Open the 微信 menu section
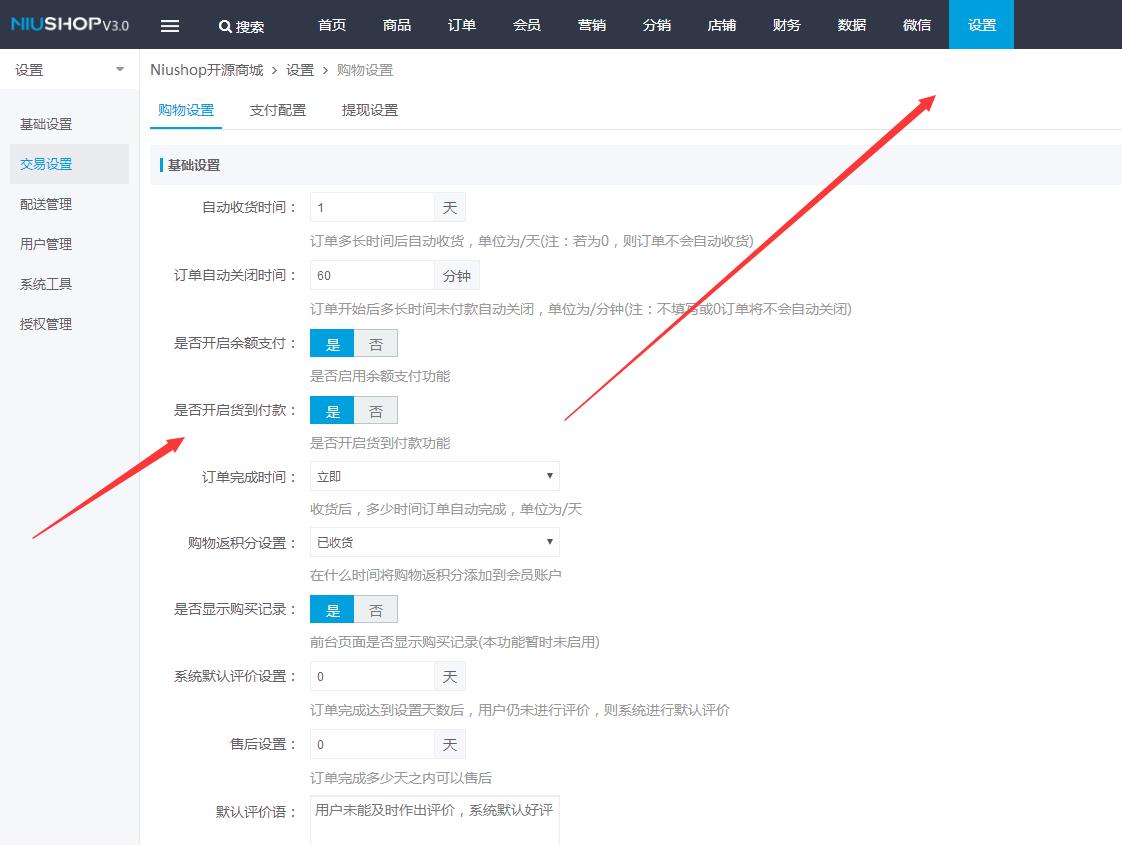The image size is (1122, 845). pos(916,25)
